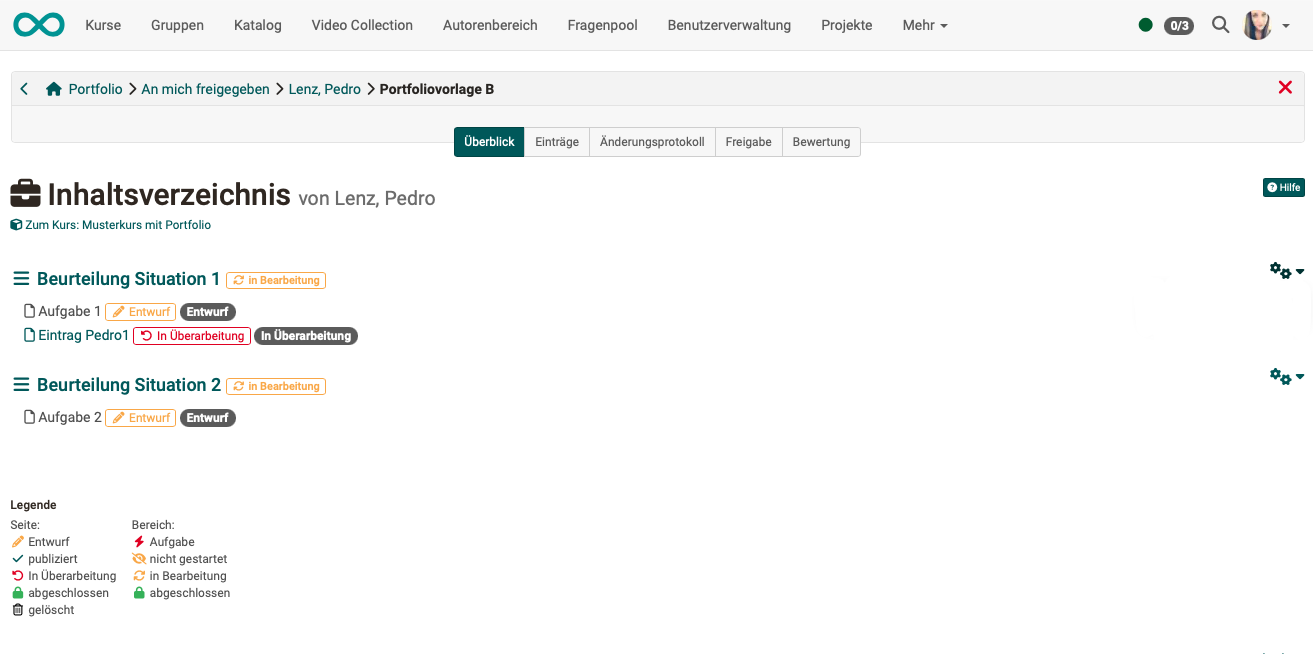Click hamburger icon beside Beurteilung Situation 2
1313x654 pixels.
[x=21, y=385]
